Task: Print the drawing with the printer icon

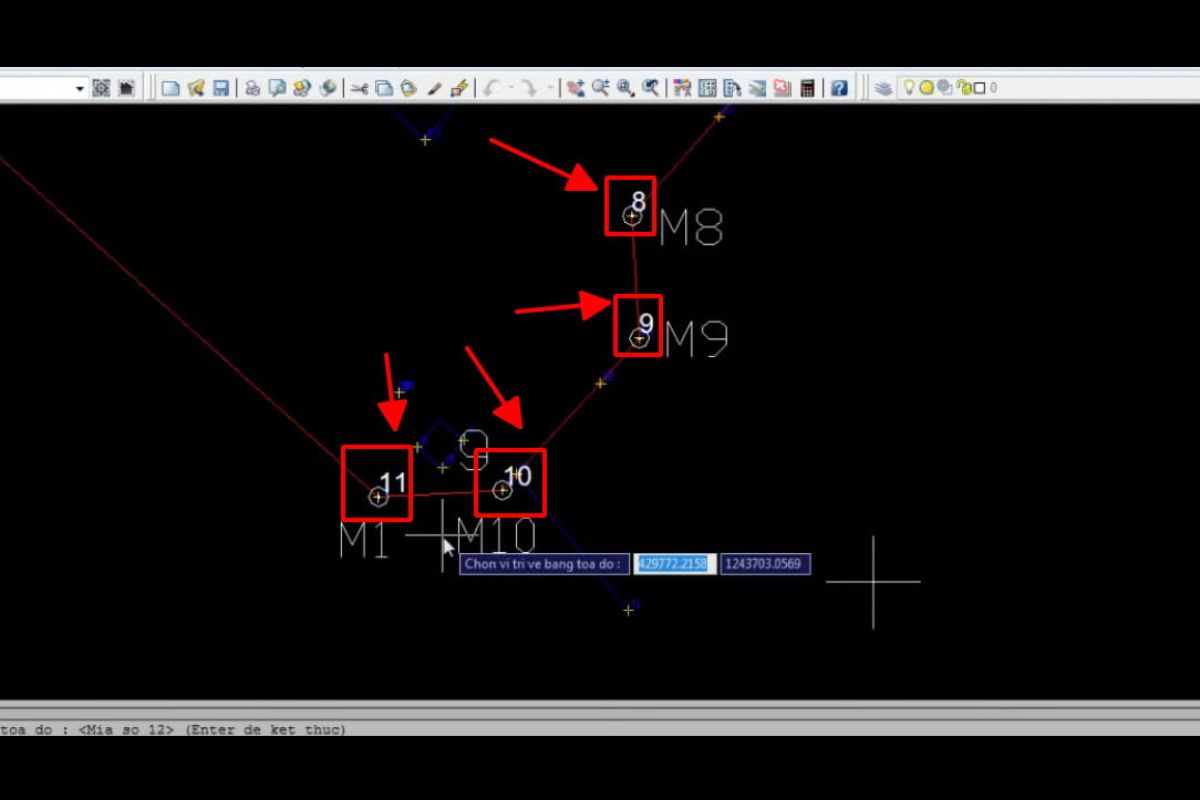Action: click(x=252, y=87)
